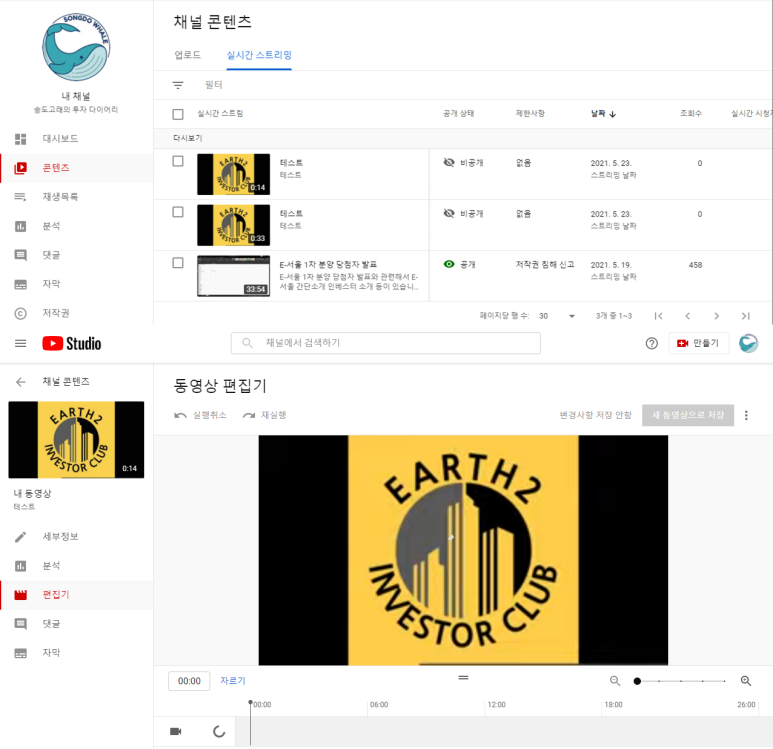Click the 12:00 timeline marker
The image size is (773, 749).
coord(496,705)
